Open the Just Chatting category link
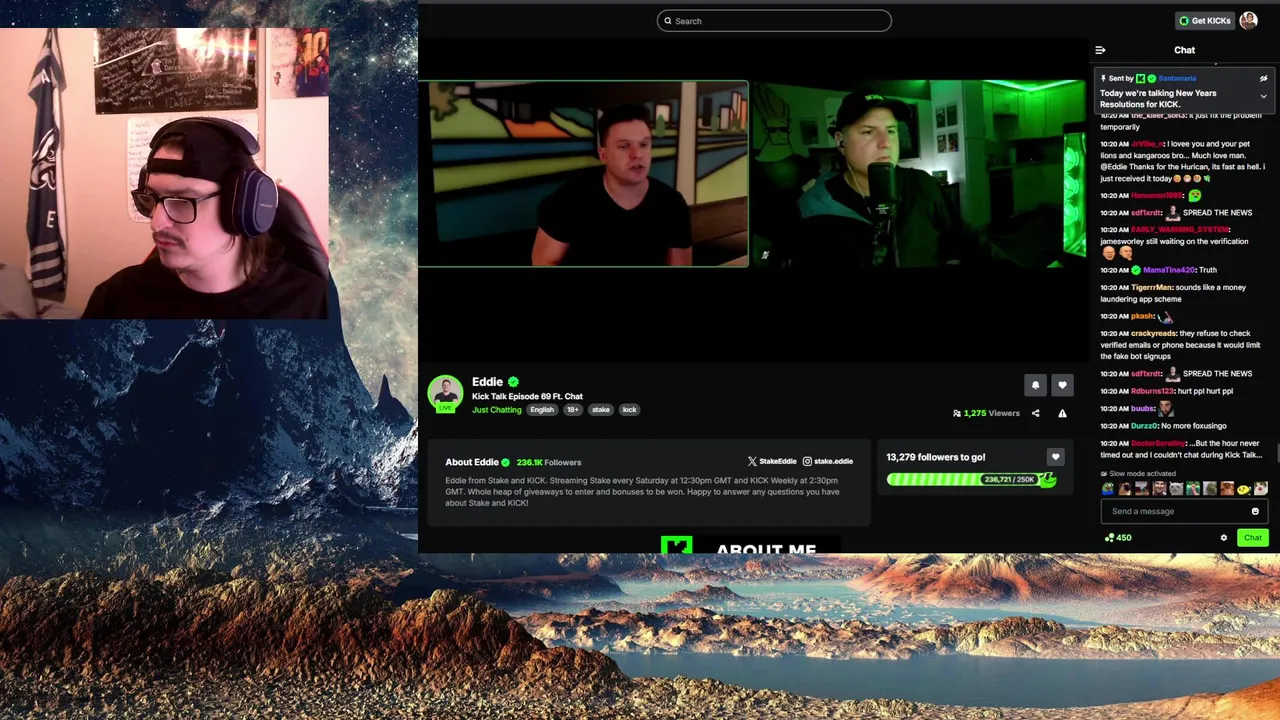The image size is (1280, 720). (x=497, y=409)
